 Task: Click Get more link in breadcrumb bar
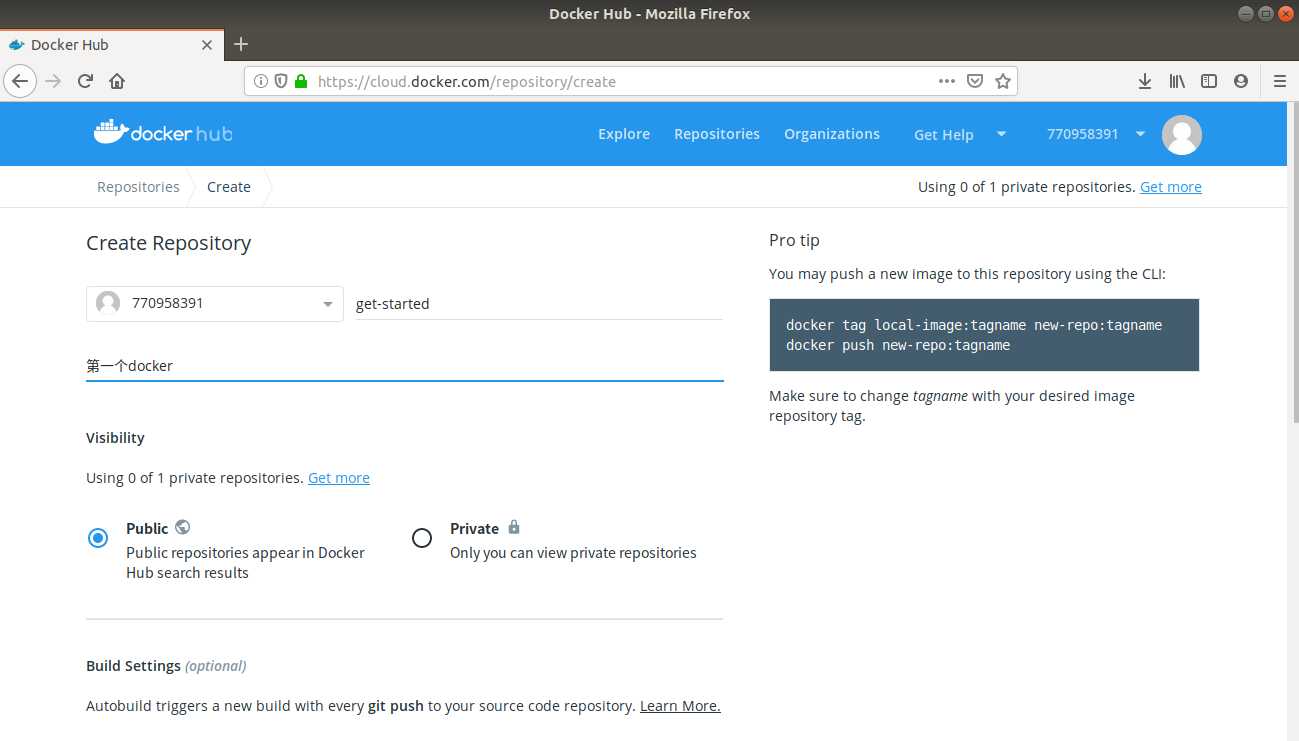coord(1171,187)
